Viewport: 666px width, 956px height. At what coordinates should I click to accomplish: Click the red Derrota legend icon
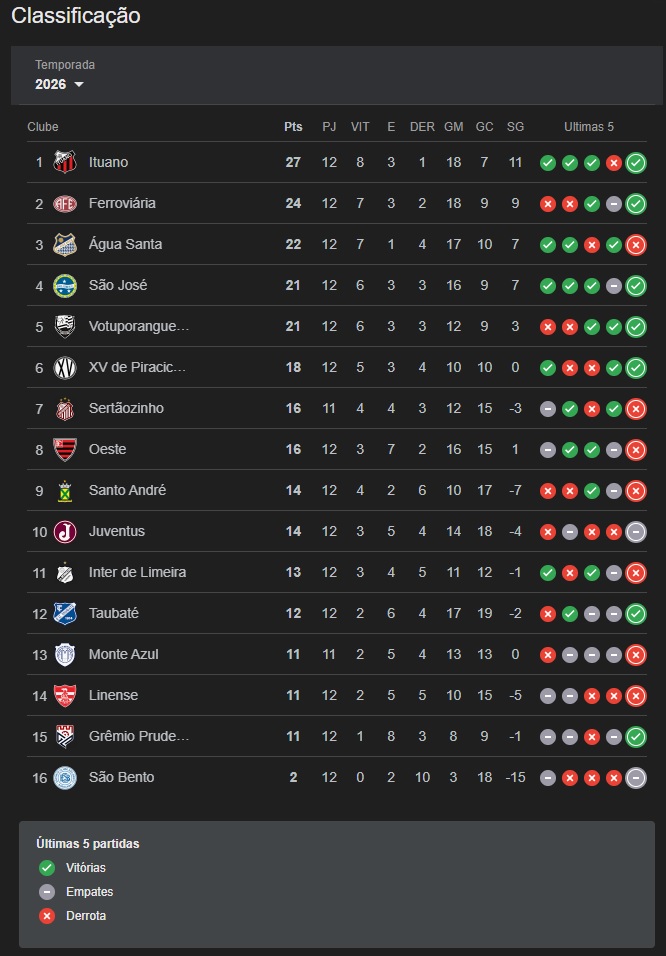(x=47, y=916)
